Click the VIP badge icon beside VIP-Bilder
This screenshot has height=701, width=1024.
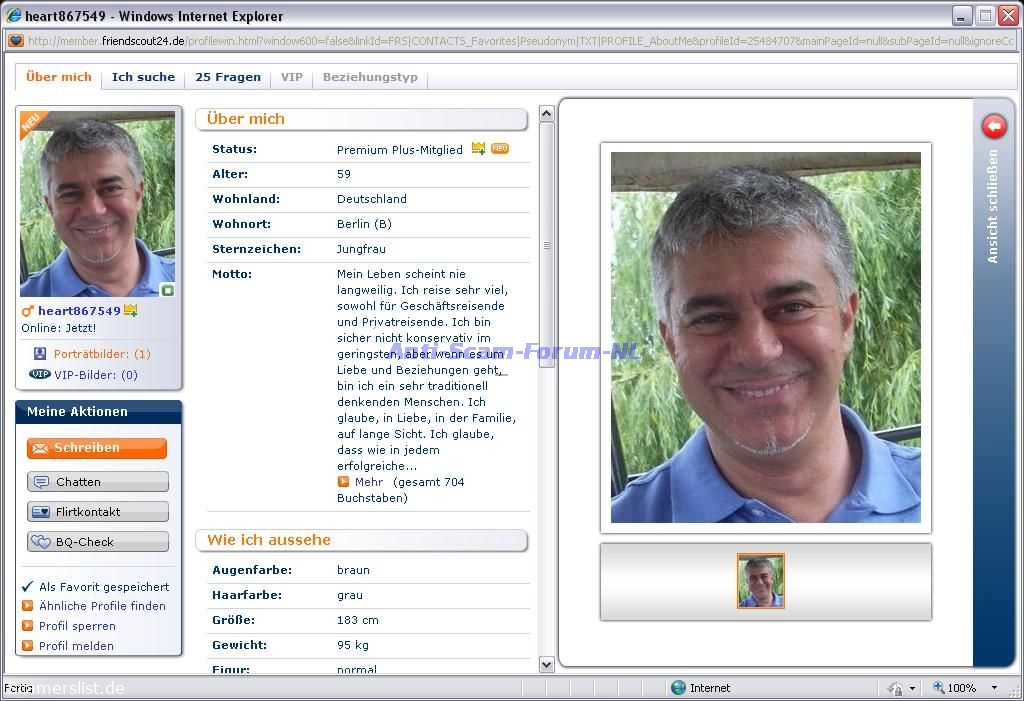40,375
